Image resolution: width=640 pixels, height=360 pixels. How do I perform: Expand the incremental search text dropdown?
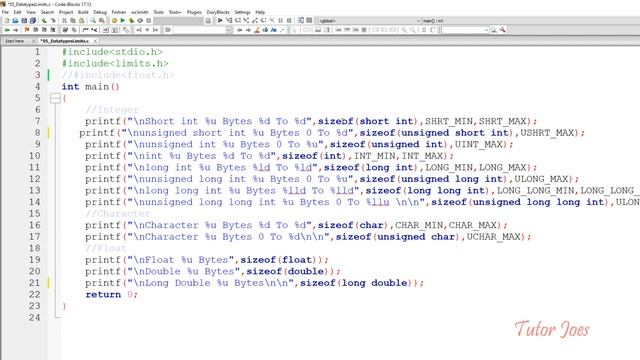coord(229,30)
